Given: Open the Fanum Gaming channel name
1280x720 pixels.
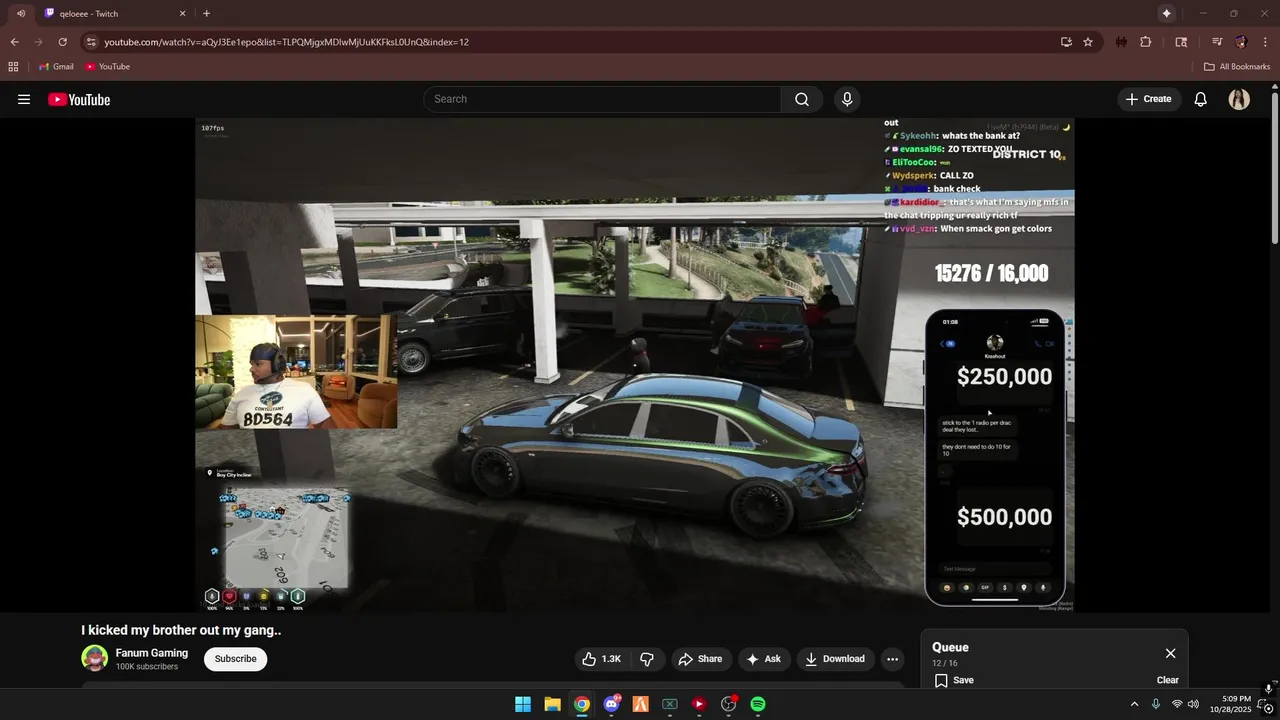Looking at the screenshot, I should 151,653.
